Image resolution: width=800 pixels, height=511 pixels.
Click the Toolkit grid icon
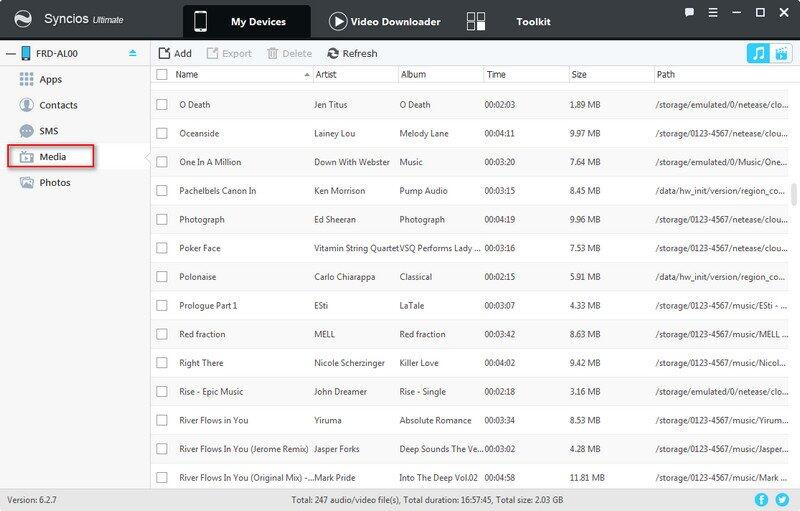pyautogui.click(x=476, y=21)
